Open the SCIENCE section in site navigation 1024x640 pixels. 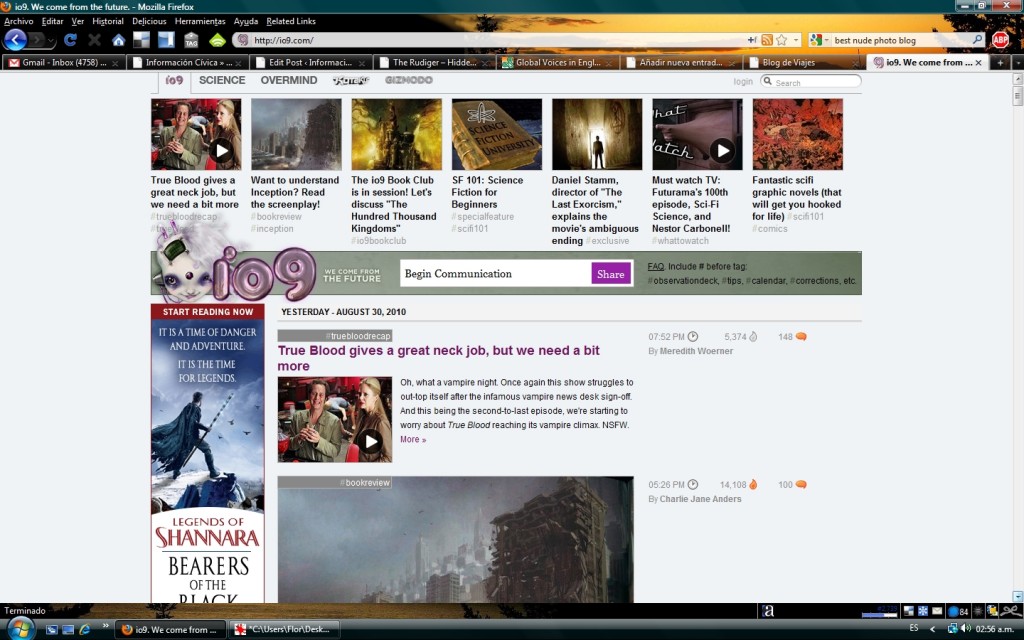click(221, 80)
